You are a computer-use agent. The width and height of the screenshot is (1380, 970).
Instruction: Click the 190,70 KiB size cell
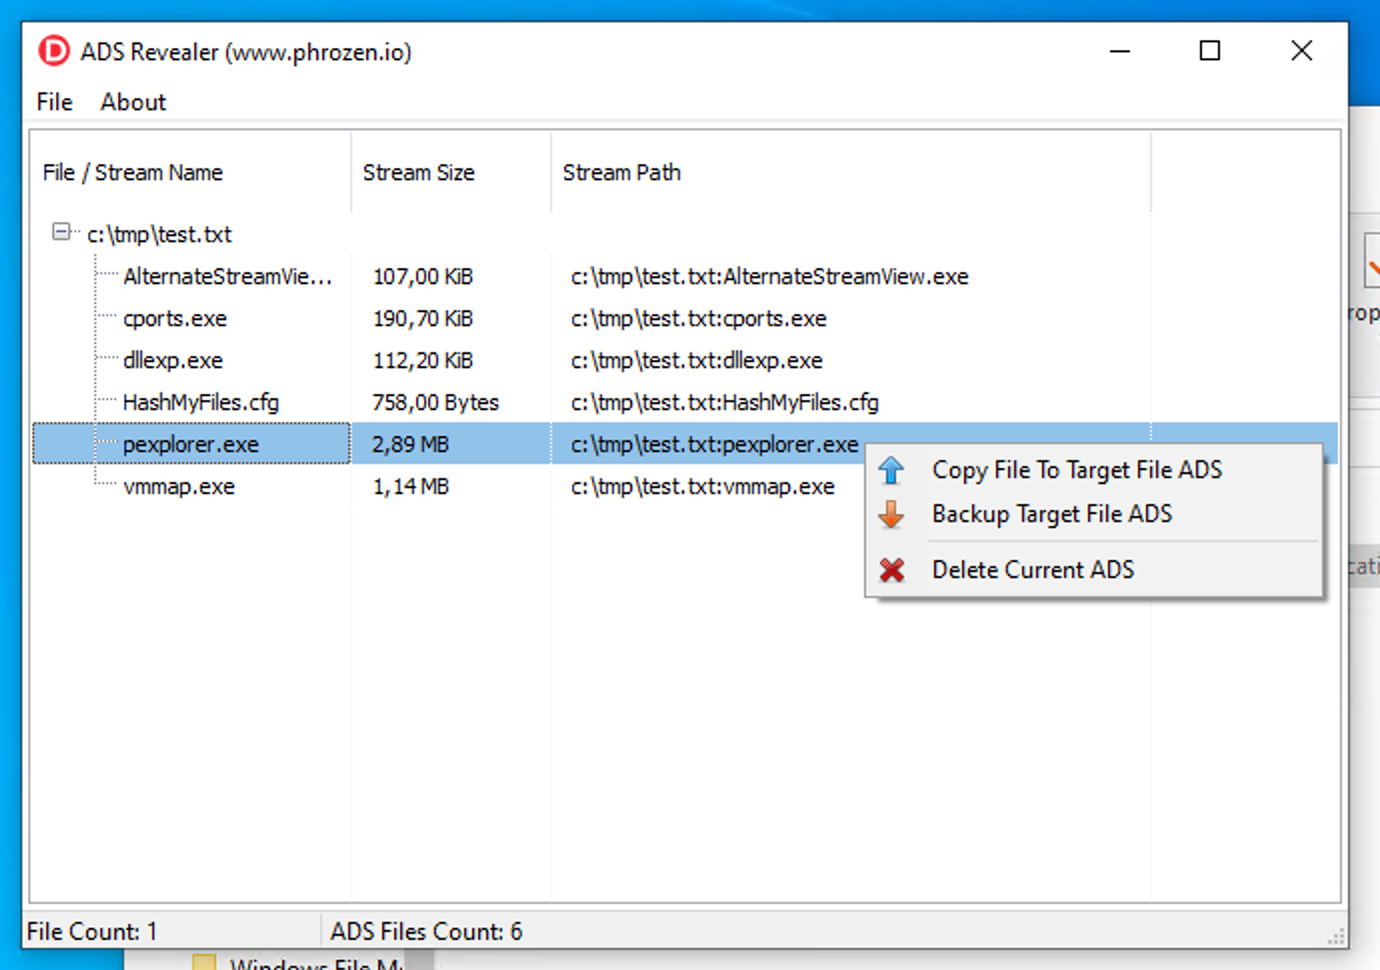423,318
